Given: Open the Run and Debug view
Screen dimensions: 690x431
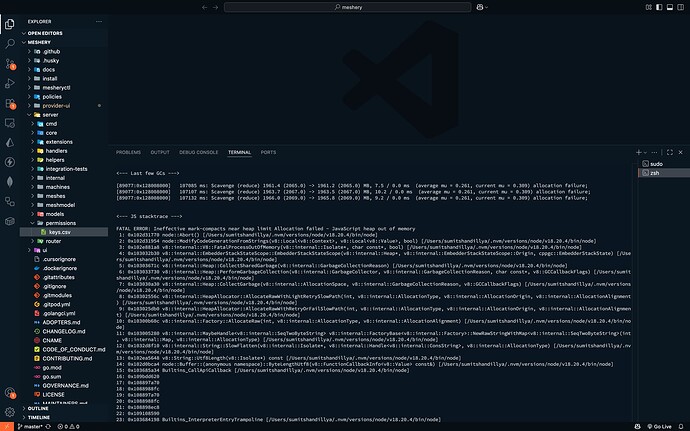Looking at the screenshot, I should 10,84.
